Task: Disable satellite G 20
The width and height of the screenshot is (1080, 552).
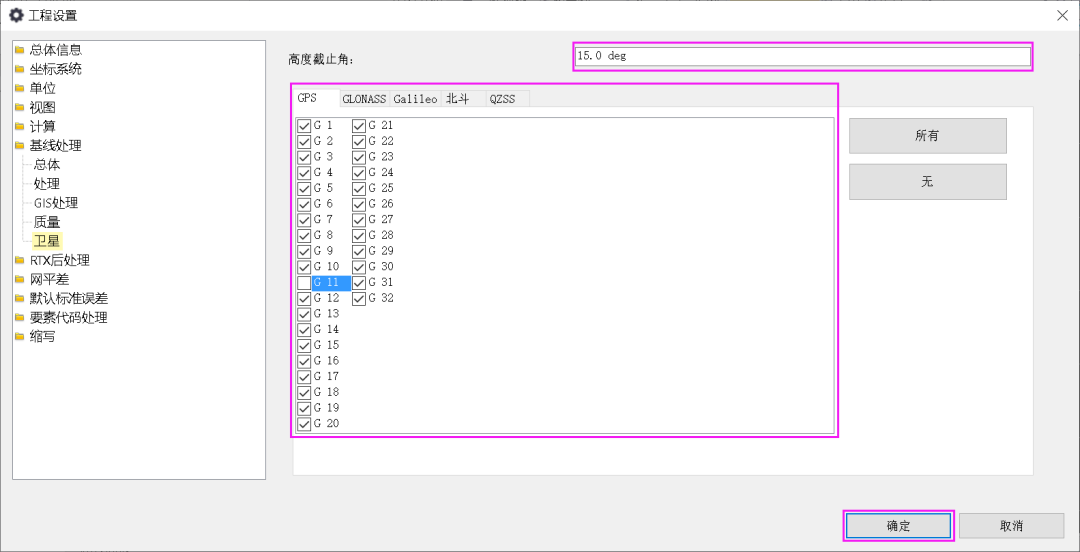Action: [304, 424]
